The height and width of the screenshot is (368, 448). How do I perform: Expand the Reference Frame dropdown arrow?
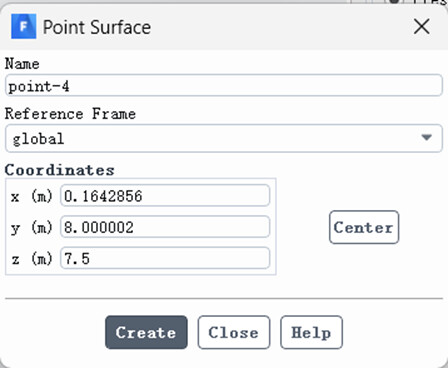pyautogui.click(x=426, y=137)
